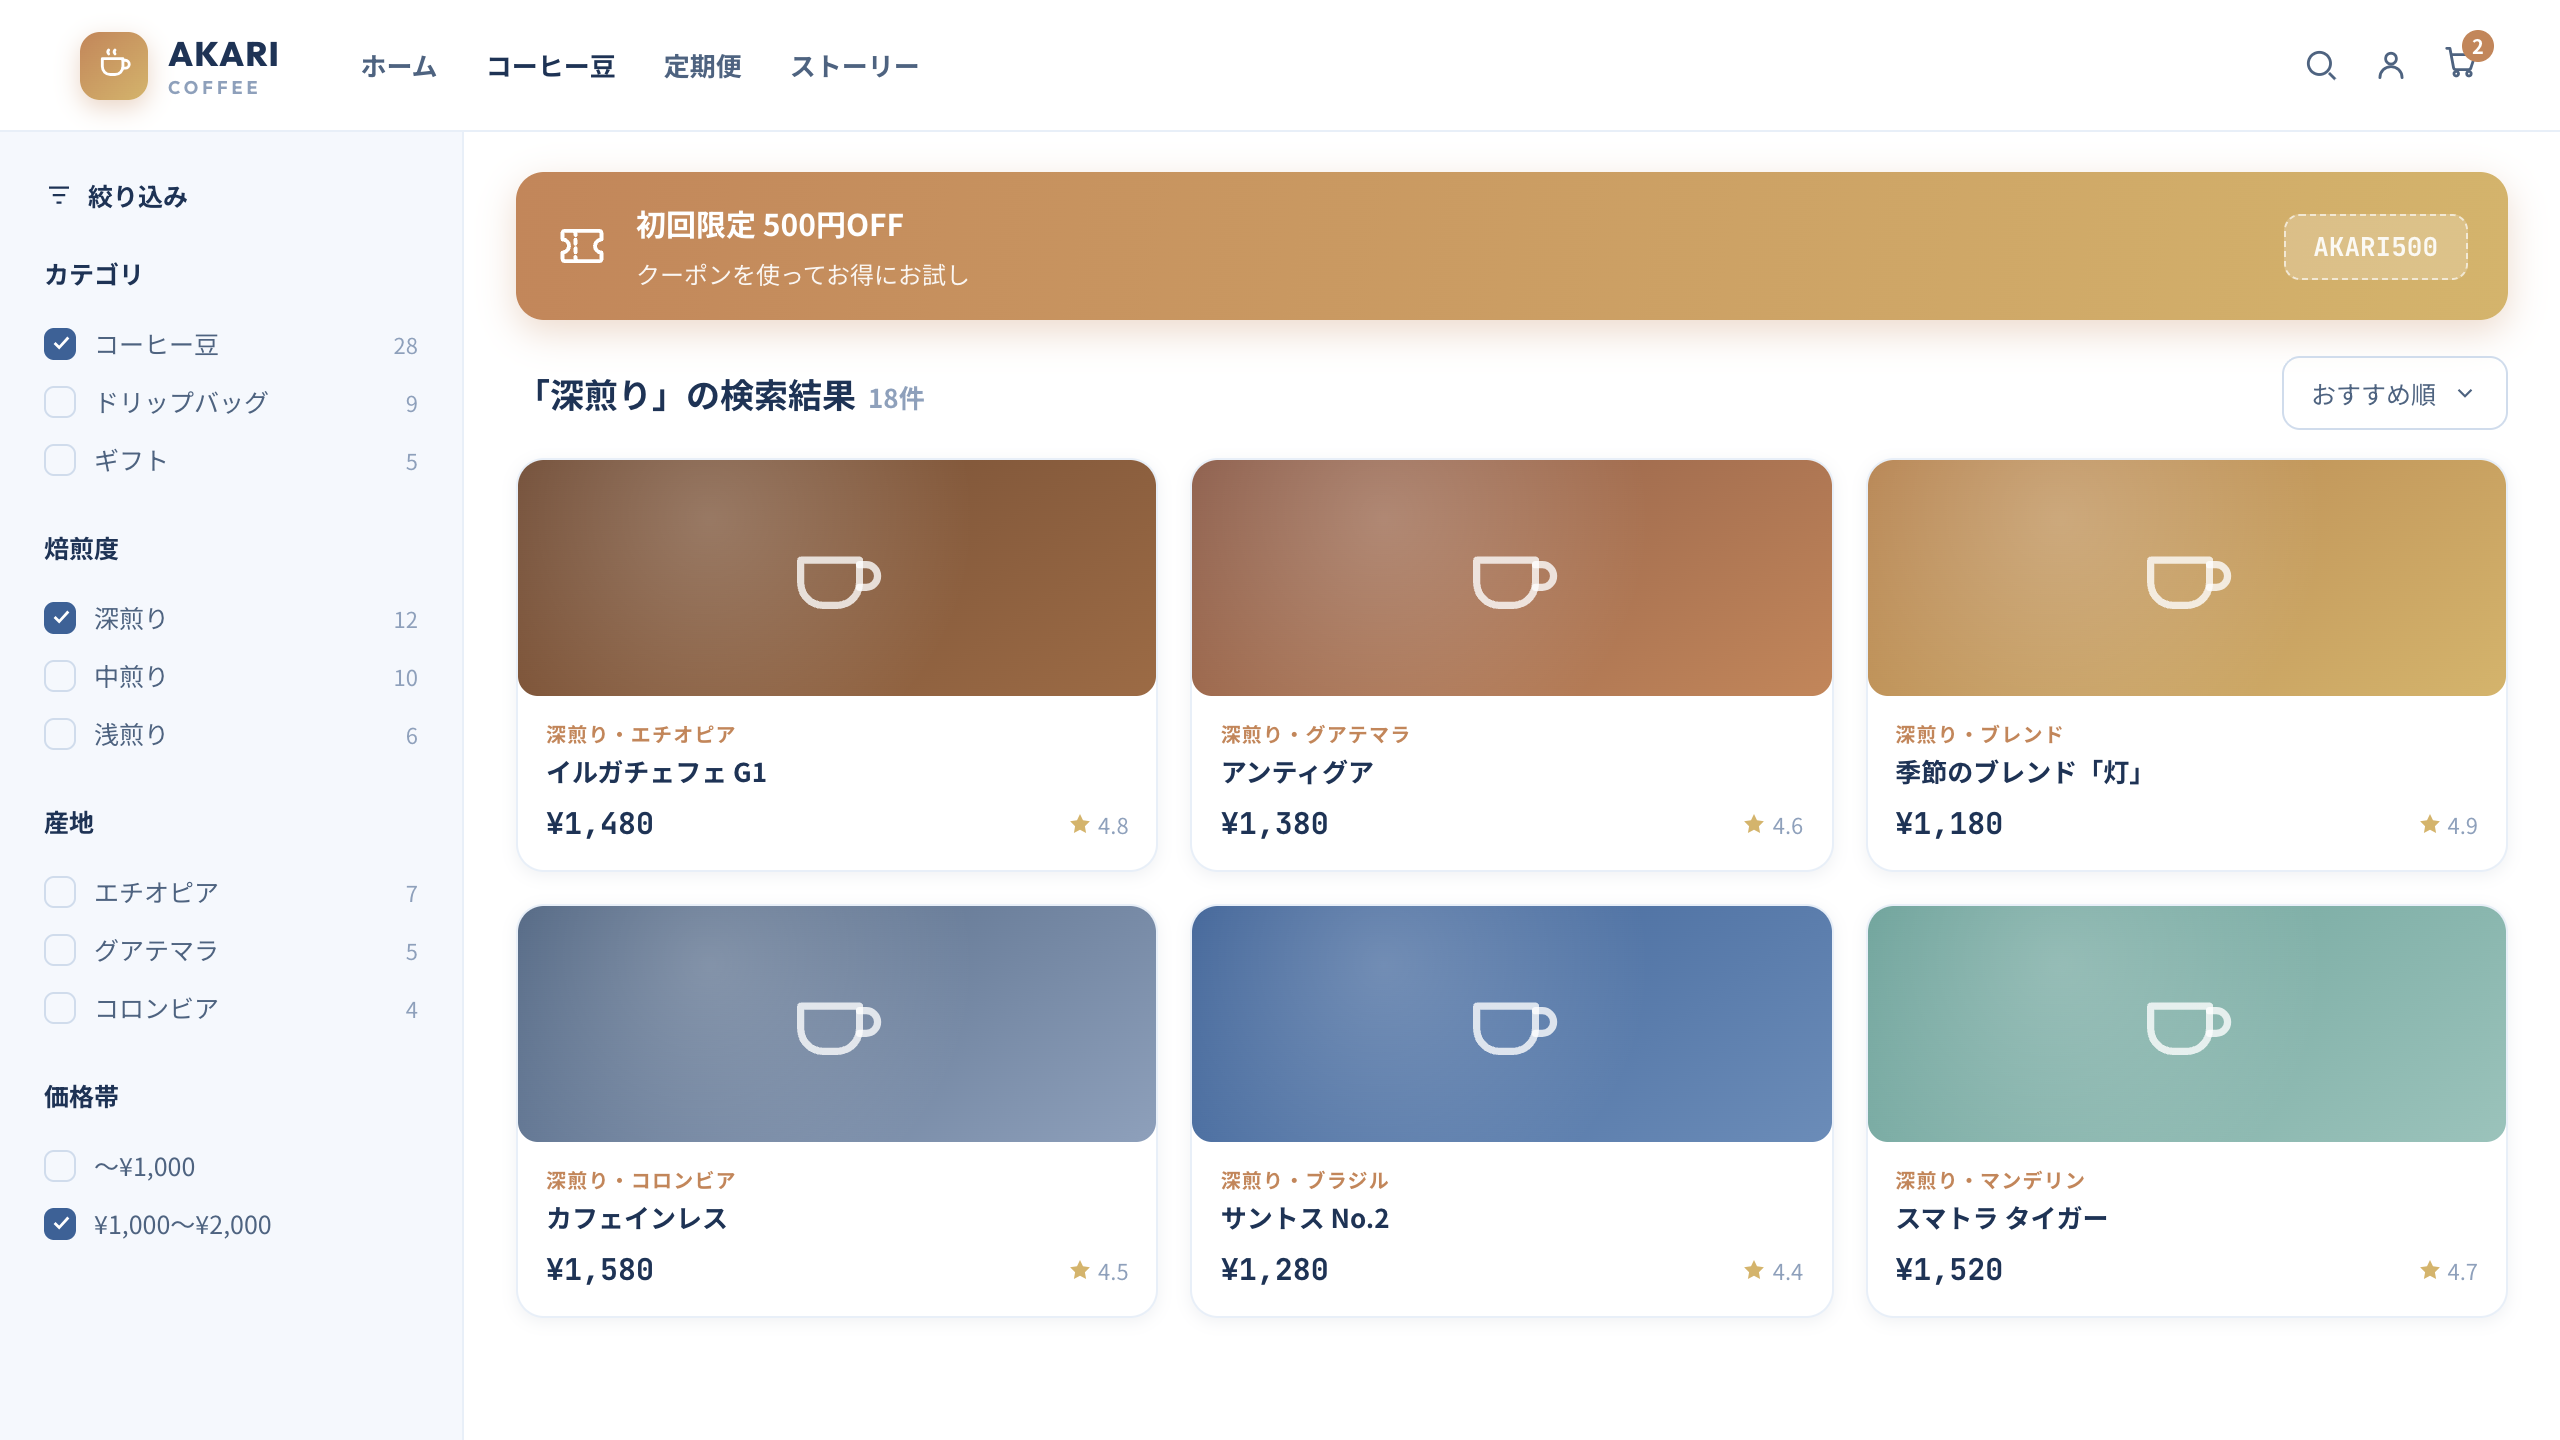Click the star rating 4.9 on 季節のブレンド
The height and width of the screenshot is (1440, 2560).
(2449, 825)
